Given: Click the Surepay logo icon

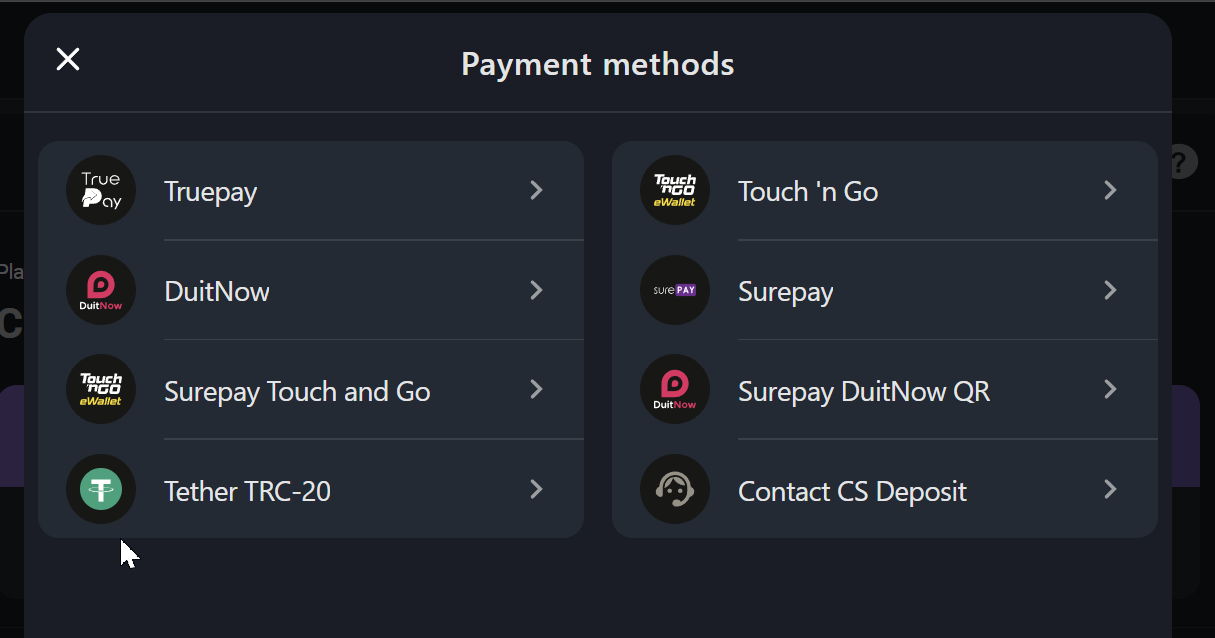Looking at the screenshot, I should 675,290.
